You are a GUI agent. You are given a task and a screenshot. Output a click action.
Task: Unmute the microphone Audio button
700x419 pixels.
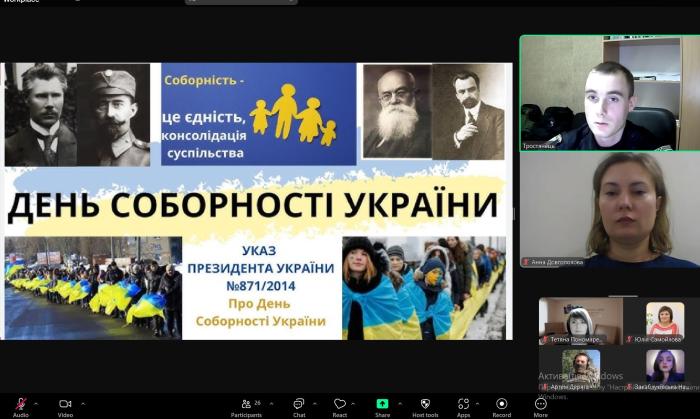(20, 404)
